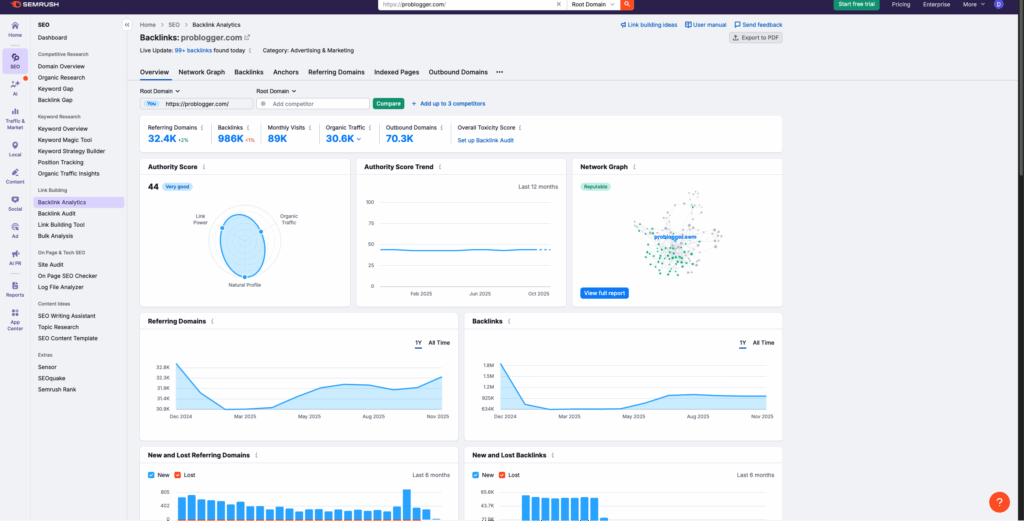The height and width of the screenshot is (521, 1024).
Task: Open the Reports section icon
Action: pyautogui.click(x=15, y=289)
